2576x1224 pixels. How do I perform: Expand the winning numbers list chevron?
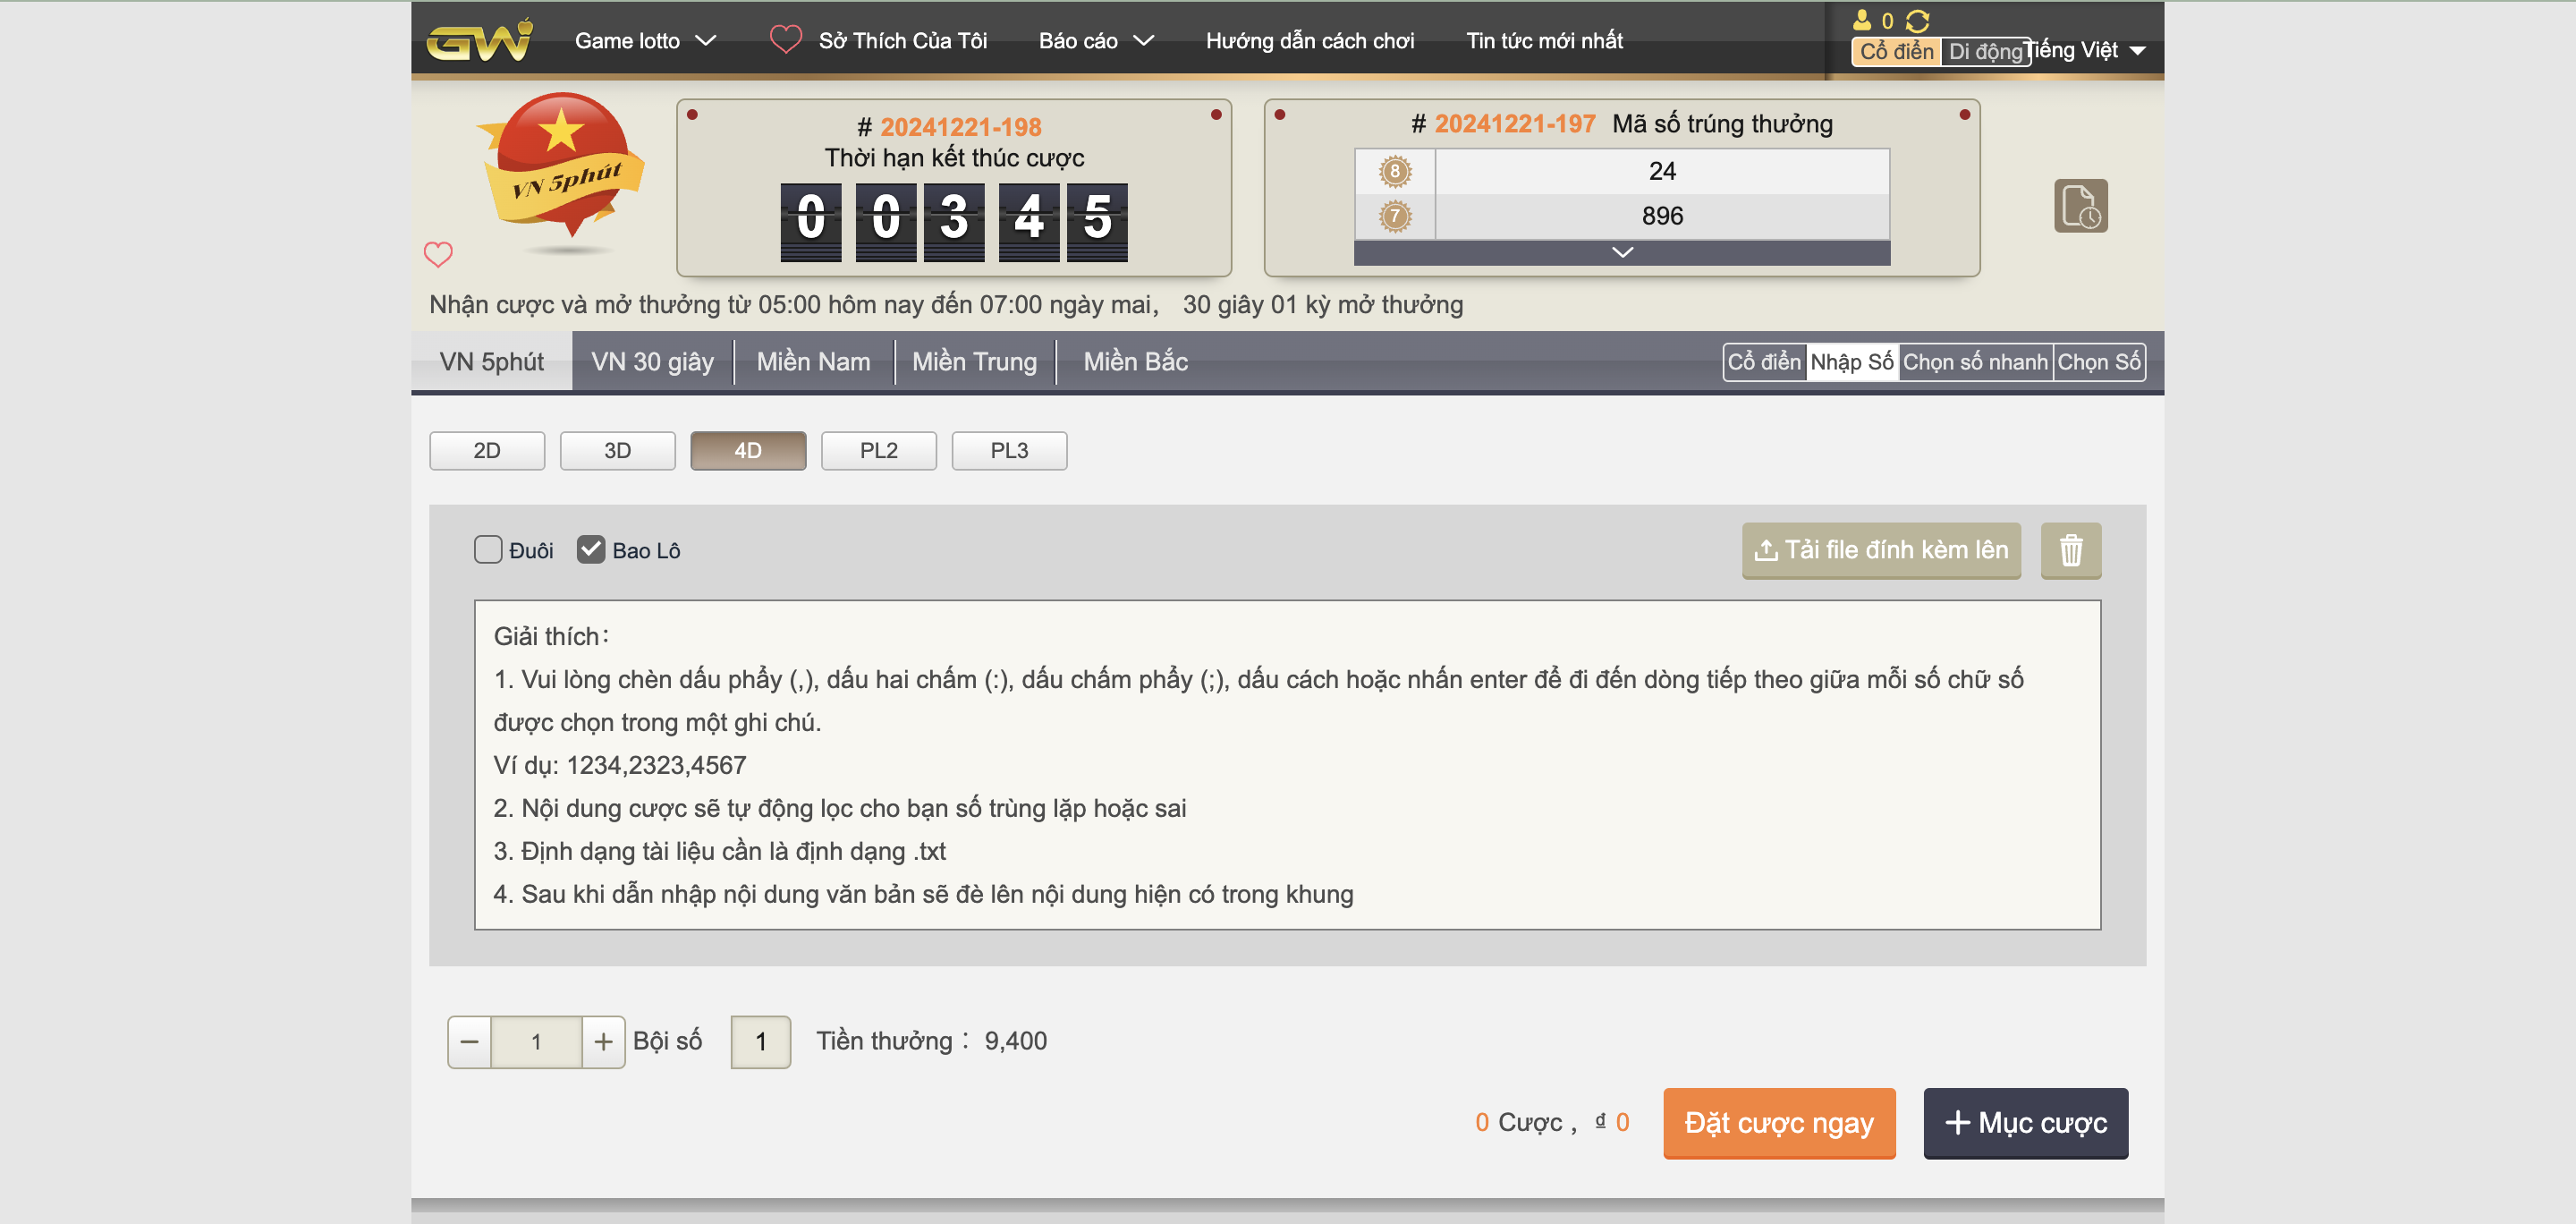1622,253
